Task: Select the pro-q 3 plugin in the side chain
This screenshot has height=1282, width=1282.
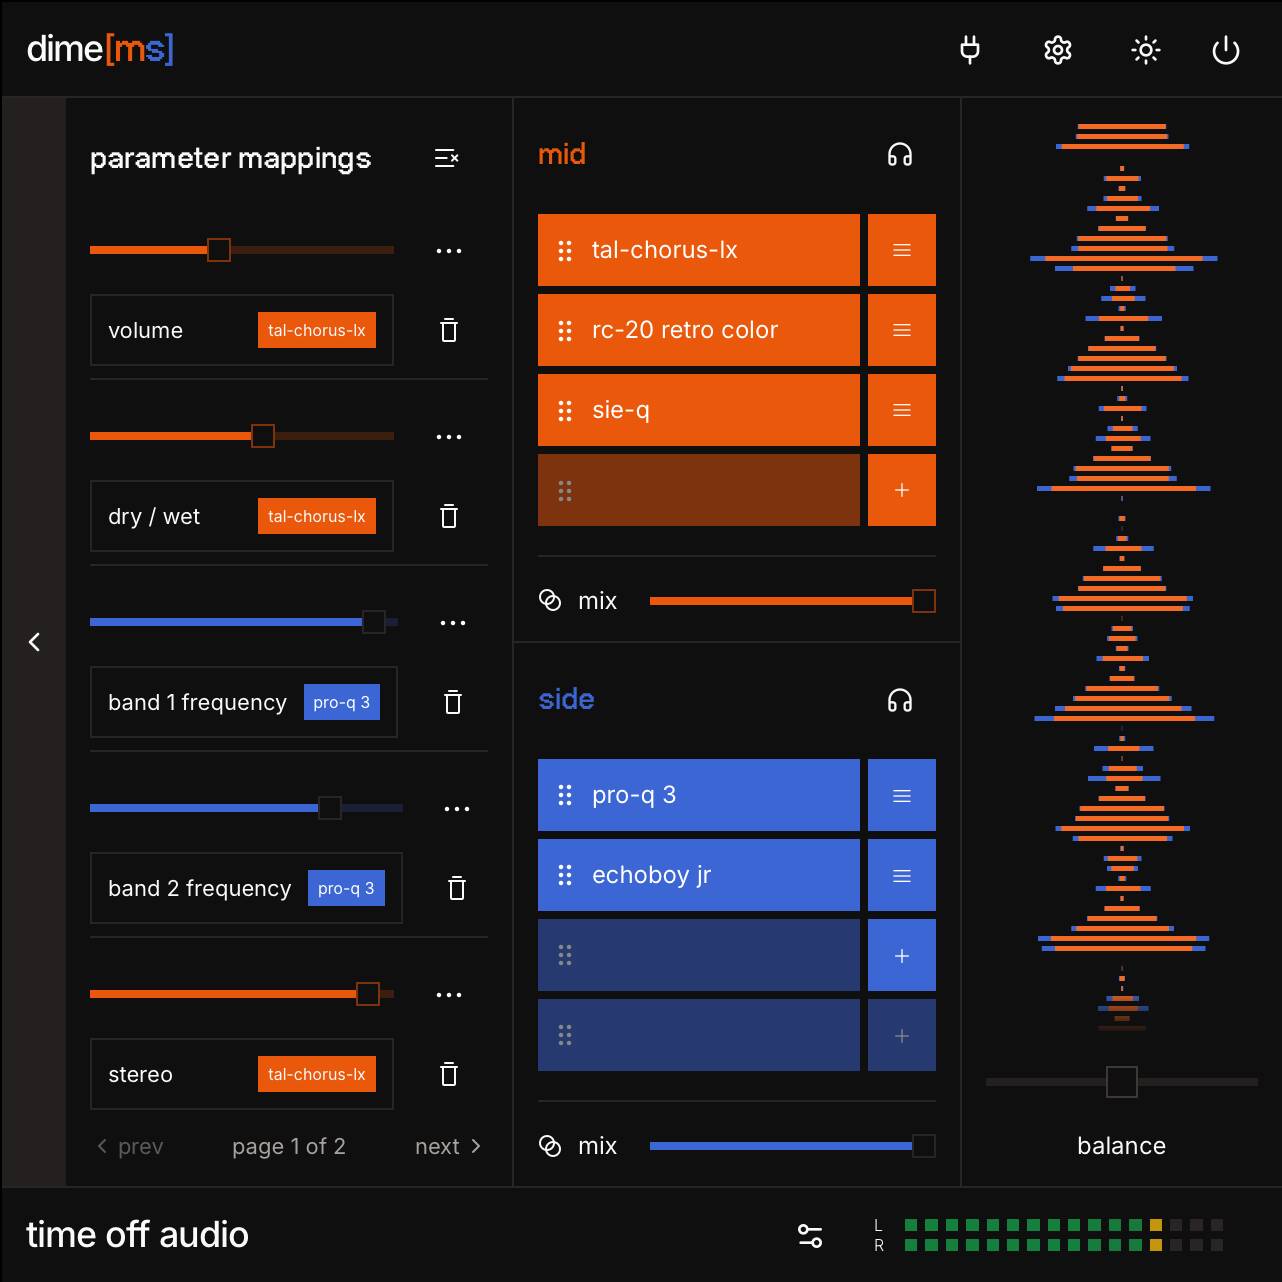Action: click(x=698, y=795)
